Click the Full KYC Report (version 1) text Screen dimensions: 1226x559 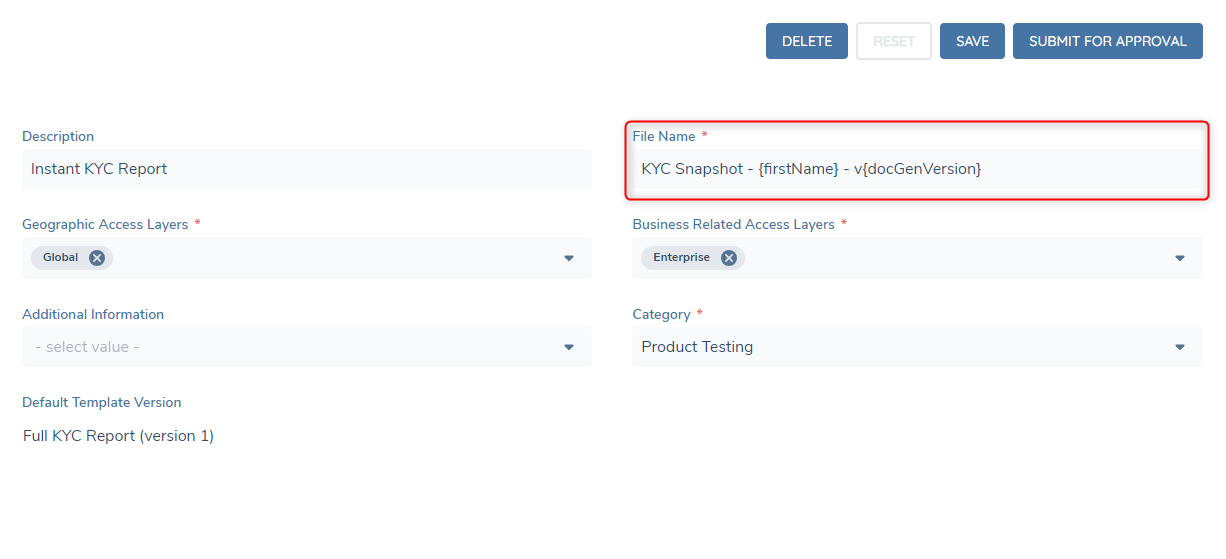[118, 436]
